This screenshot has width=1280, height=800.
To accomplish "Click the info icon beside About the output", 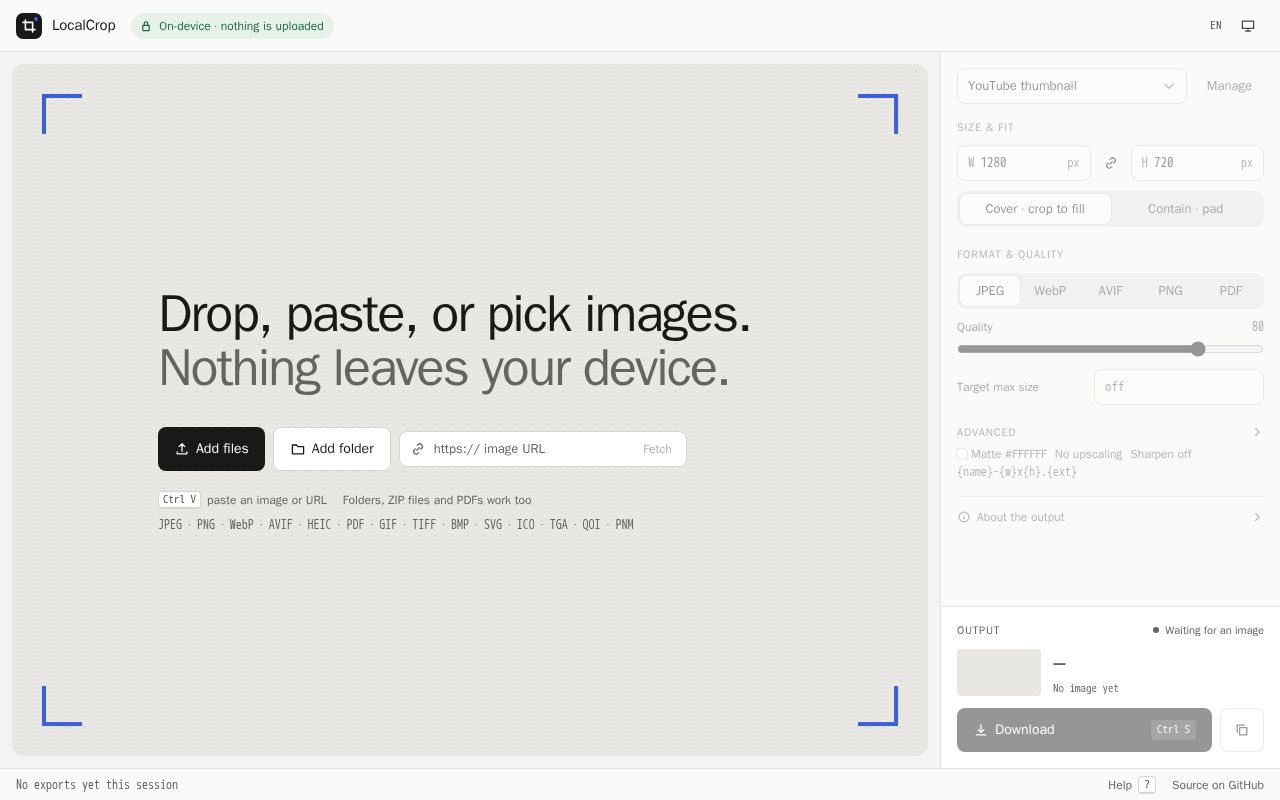I will tap(964, 517).
